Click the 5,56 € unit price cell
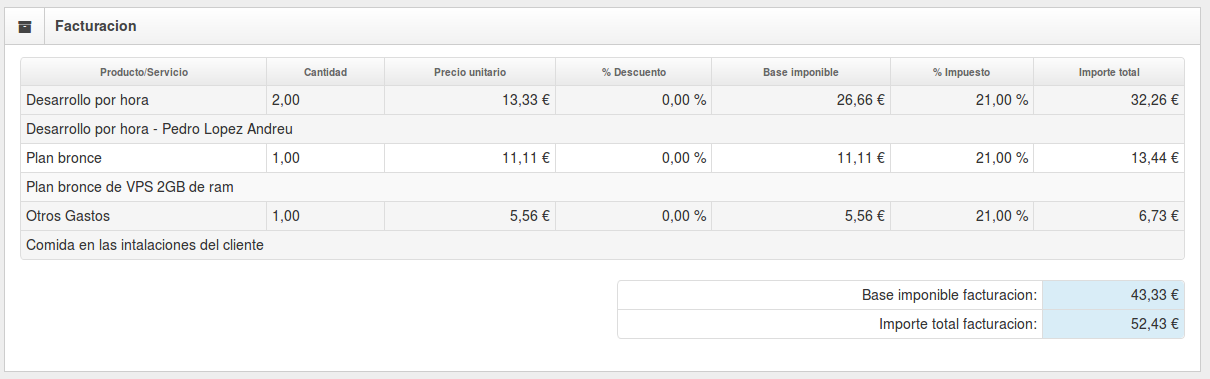This screenshot has width=1210, height=379. 470,216
